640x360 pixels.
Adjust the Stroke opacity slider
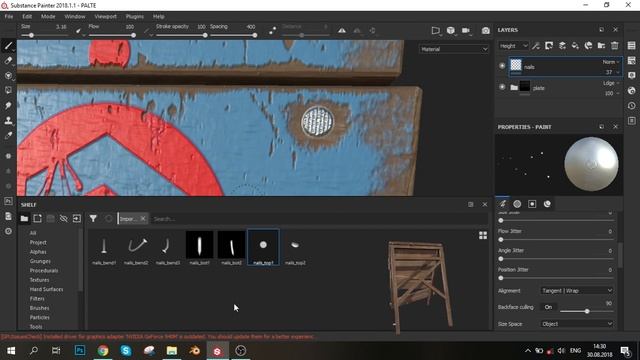click(181, 36)
